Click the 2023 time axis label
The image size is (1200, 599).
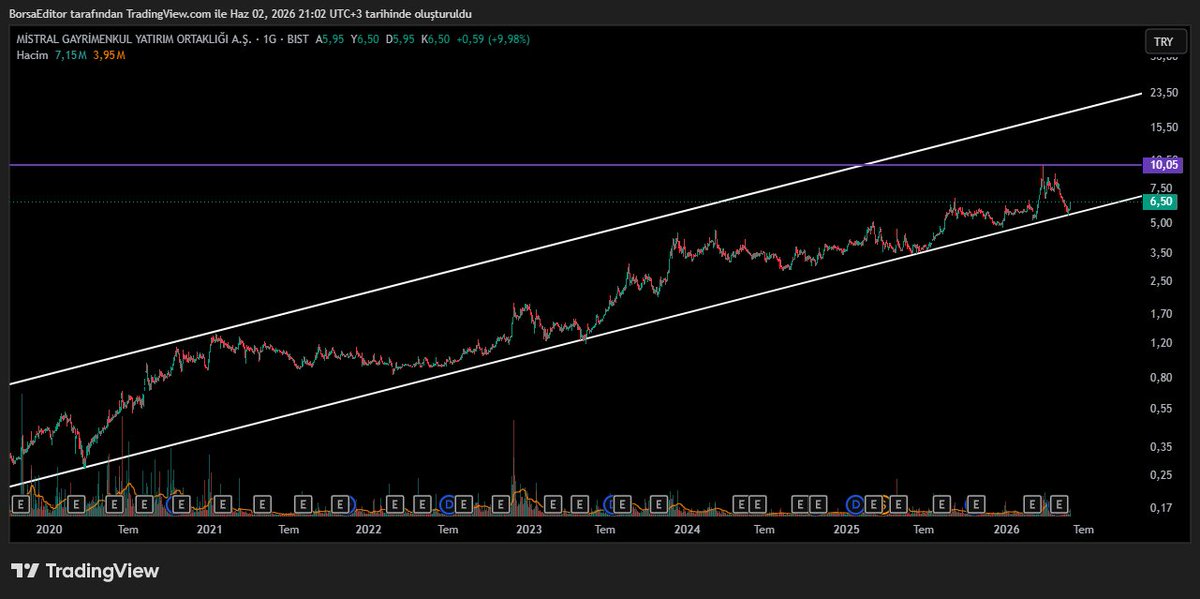pyautogui.click(x=527, y=529)
